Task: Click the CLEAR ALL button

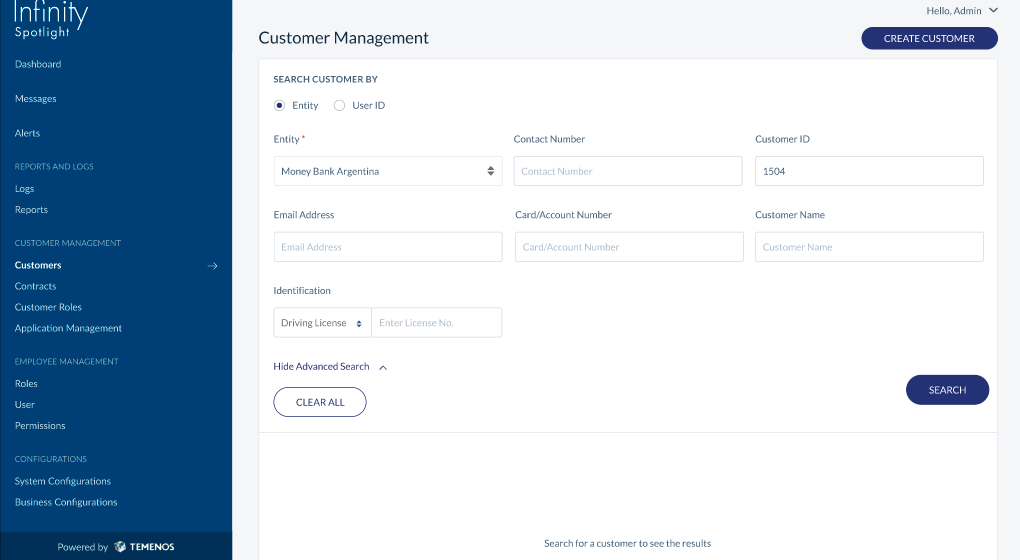Action: 320,402
